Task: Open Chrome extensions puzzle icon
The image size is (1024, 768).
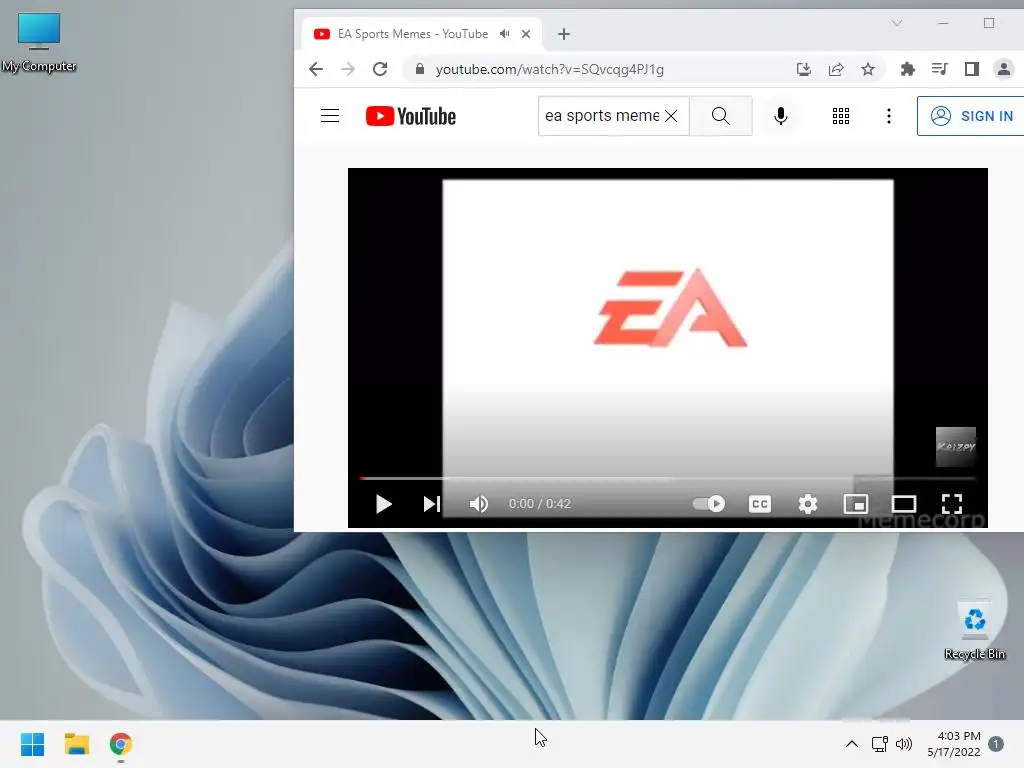Action: (x=908, y=69)
